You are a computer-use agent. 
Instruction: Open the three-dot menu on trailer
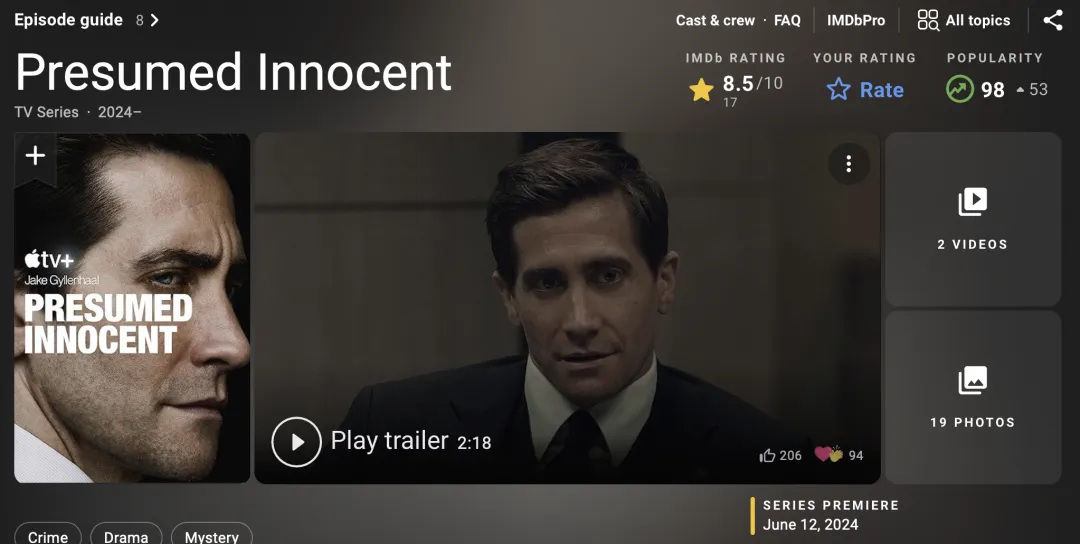[x=849, y=164]
